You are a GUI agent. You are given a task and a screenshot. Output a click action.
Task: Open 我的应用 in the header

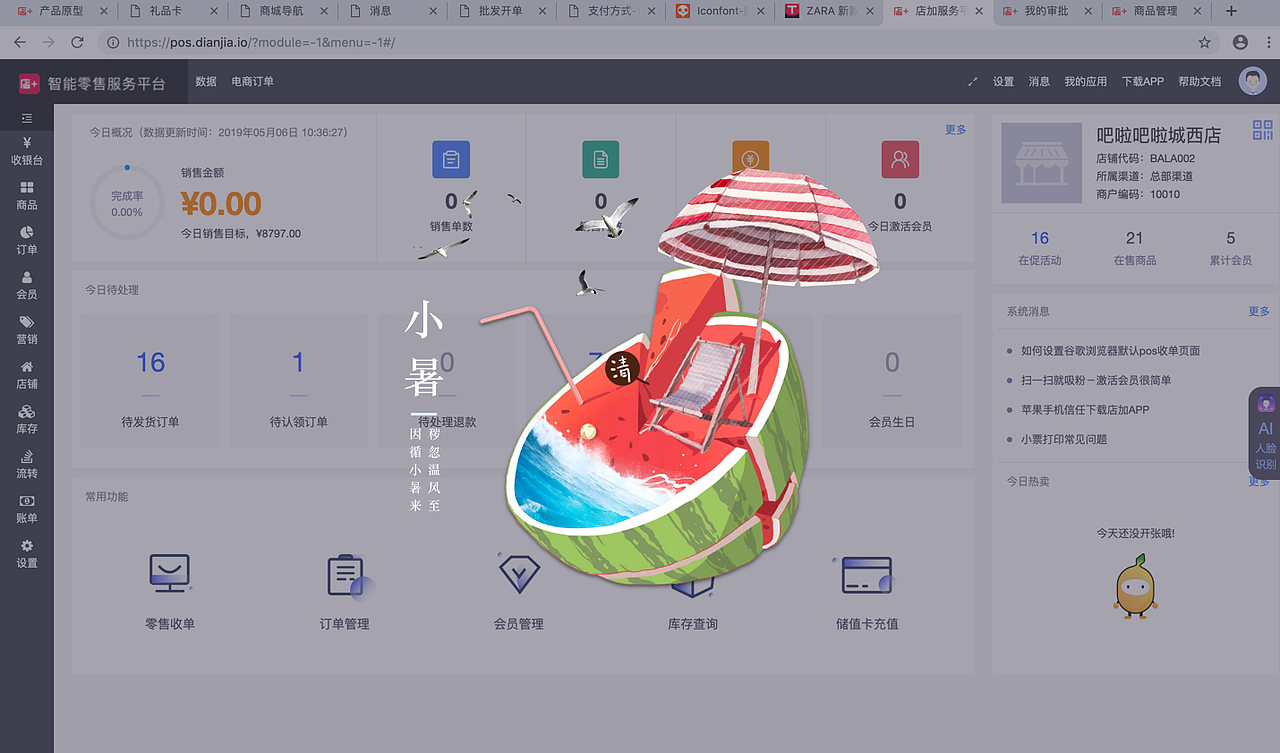point(1085,82)
